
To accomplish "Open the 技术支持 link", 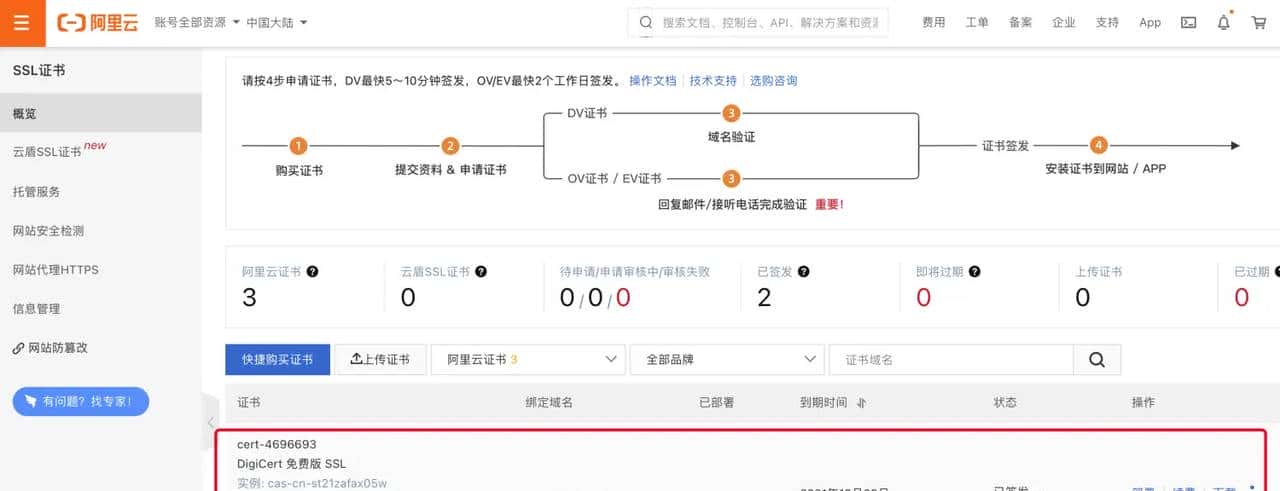I will coord(713,81).
